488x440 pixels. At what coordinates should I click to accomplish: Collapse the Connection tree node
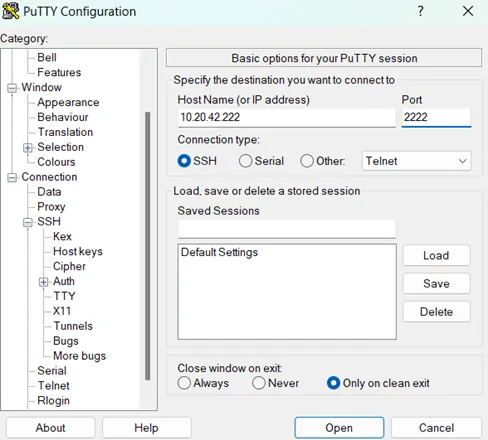(x=12, y=178)
